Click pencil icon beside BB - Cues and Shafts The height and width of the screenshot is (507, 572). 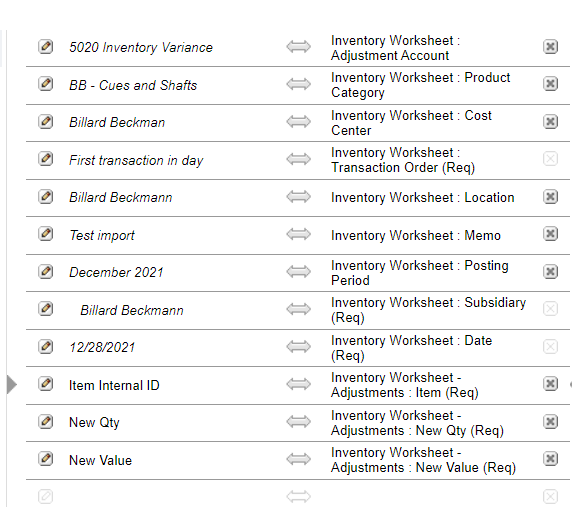pos(46,84)
